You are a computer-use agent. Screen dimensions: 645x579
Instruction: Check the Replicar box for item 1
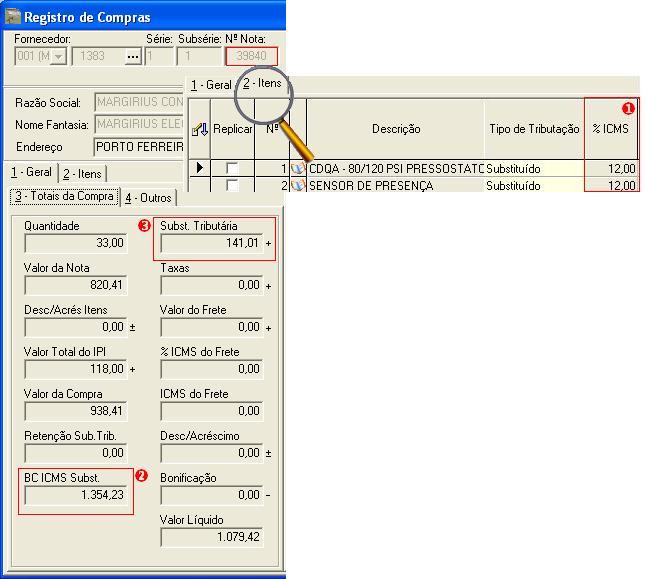pyautogui.click(x=232, y=169)
